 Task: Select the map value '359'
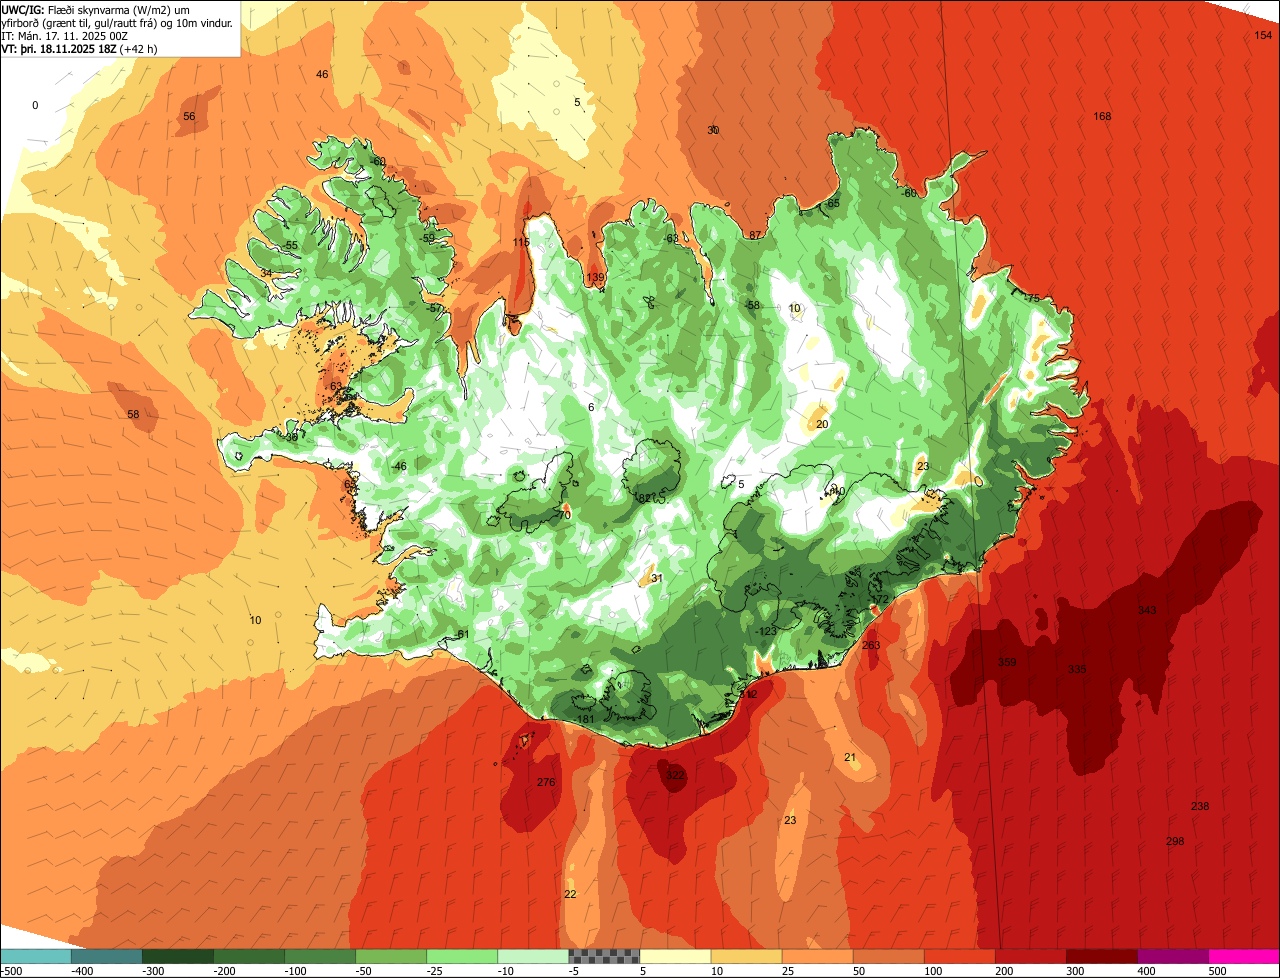coord(1007,662)
